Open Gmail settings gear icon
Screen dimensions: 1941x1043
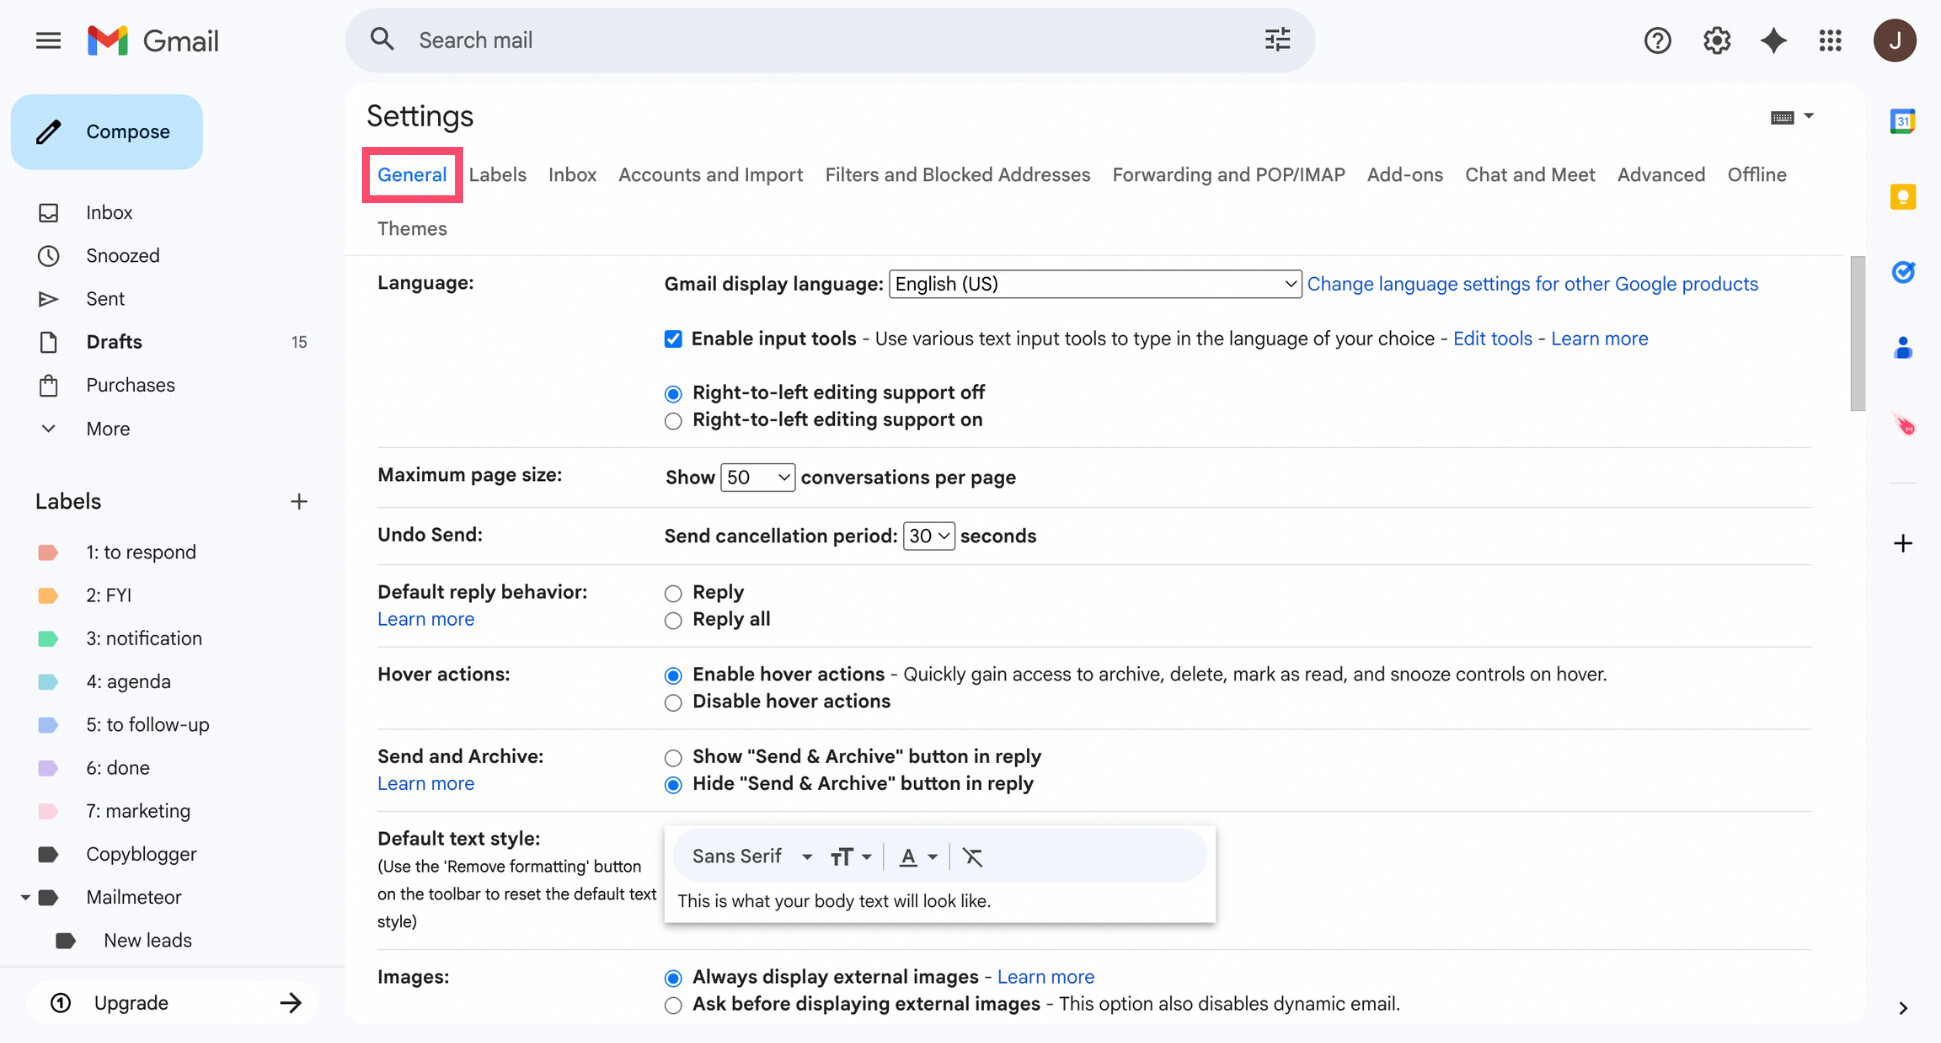(x=1716, y=40)
